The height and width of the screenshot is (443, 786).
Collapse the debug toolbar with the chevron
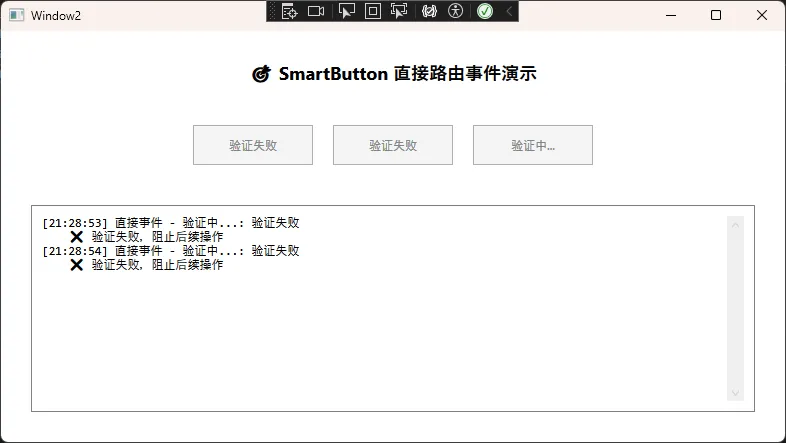coord(509,11)
